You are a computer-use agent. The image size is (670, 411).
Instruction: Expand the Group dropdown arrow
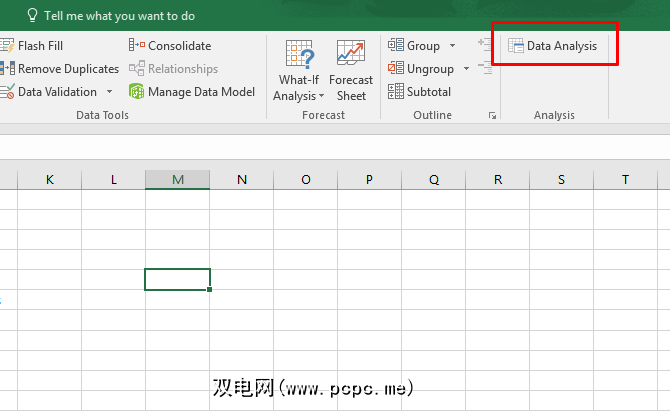tap(452, 46)
